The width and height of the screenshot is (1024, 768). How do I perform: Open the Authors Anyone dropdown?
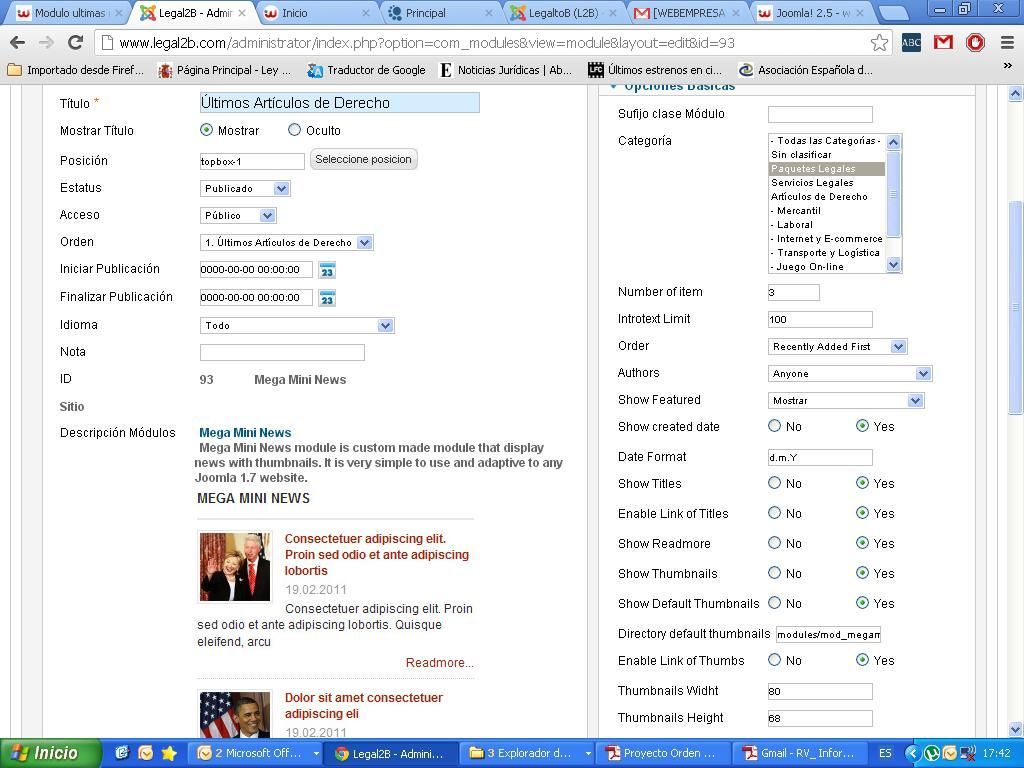coord(850,374)
